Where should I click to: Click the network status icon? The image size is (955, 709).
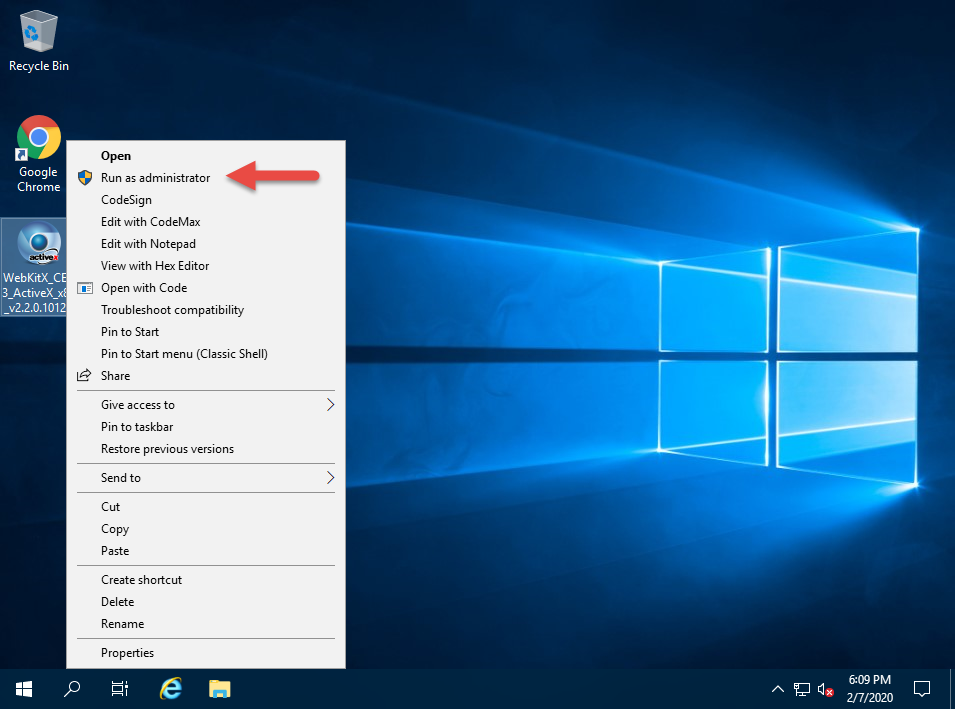pos(801,689)
